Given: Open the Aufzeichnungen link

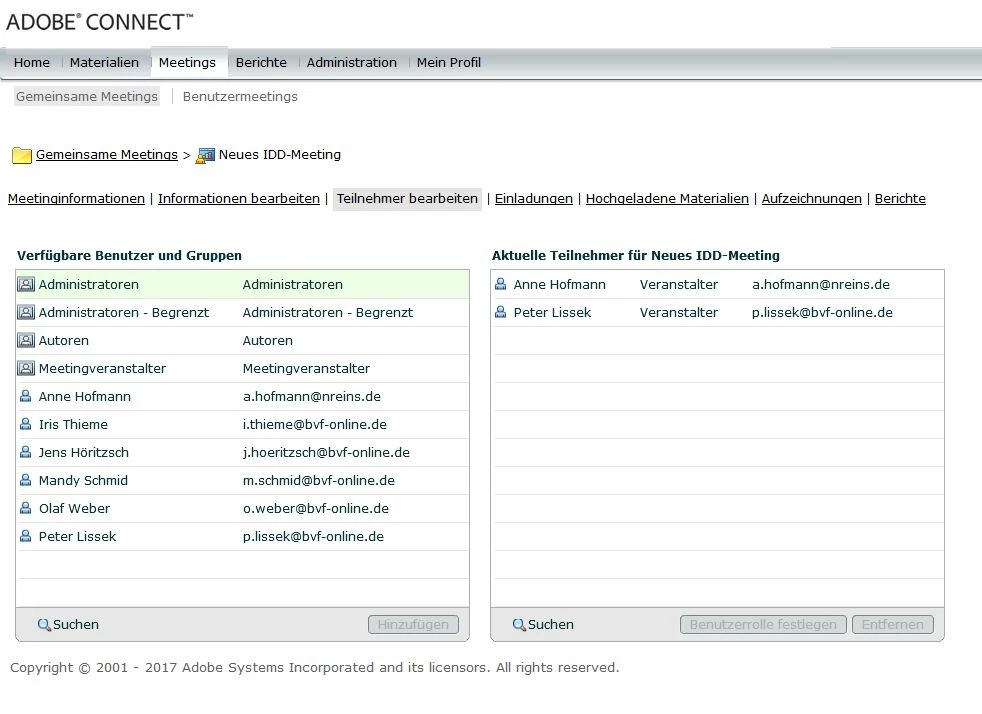Looking at the screenshot, I should click(812, 199).
